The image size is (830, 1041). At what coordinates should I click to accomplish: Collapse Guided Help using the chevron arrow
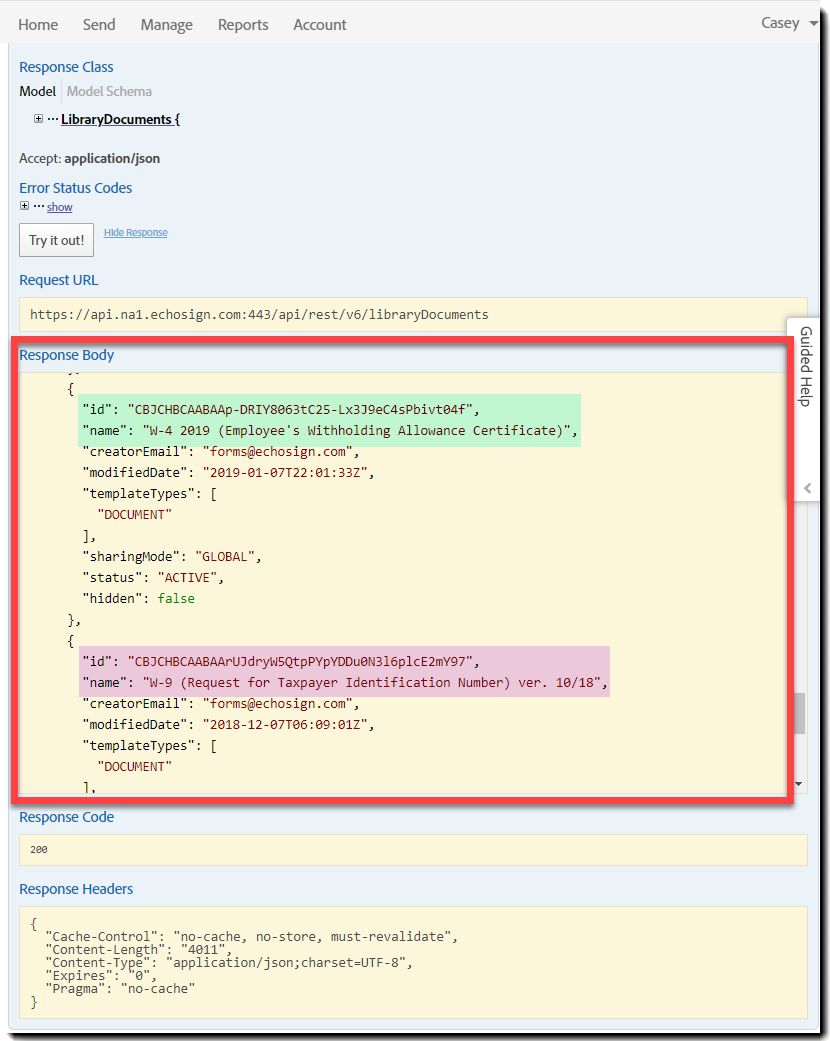point(807,488)
